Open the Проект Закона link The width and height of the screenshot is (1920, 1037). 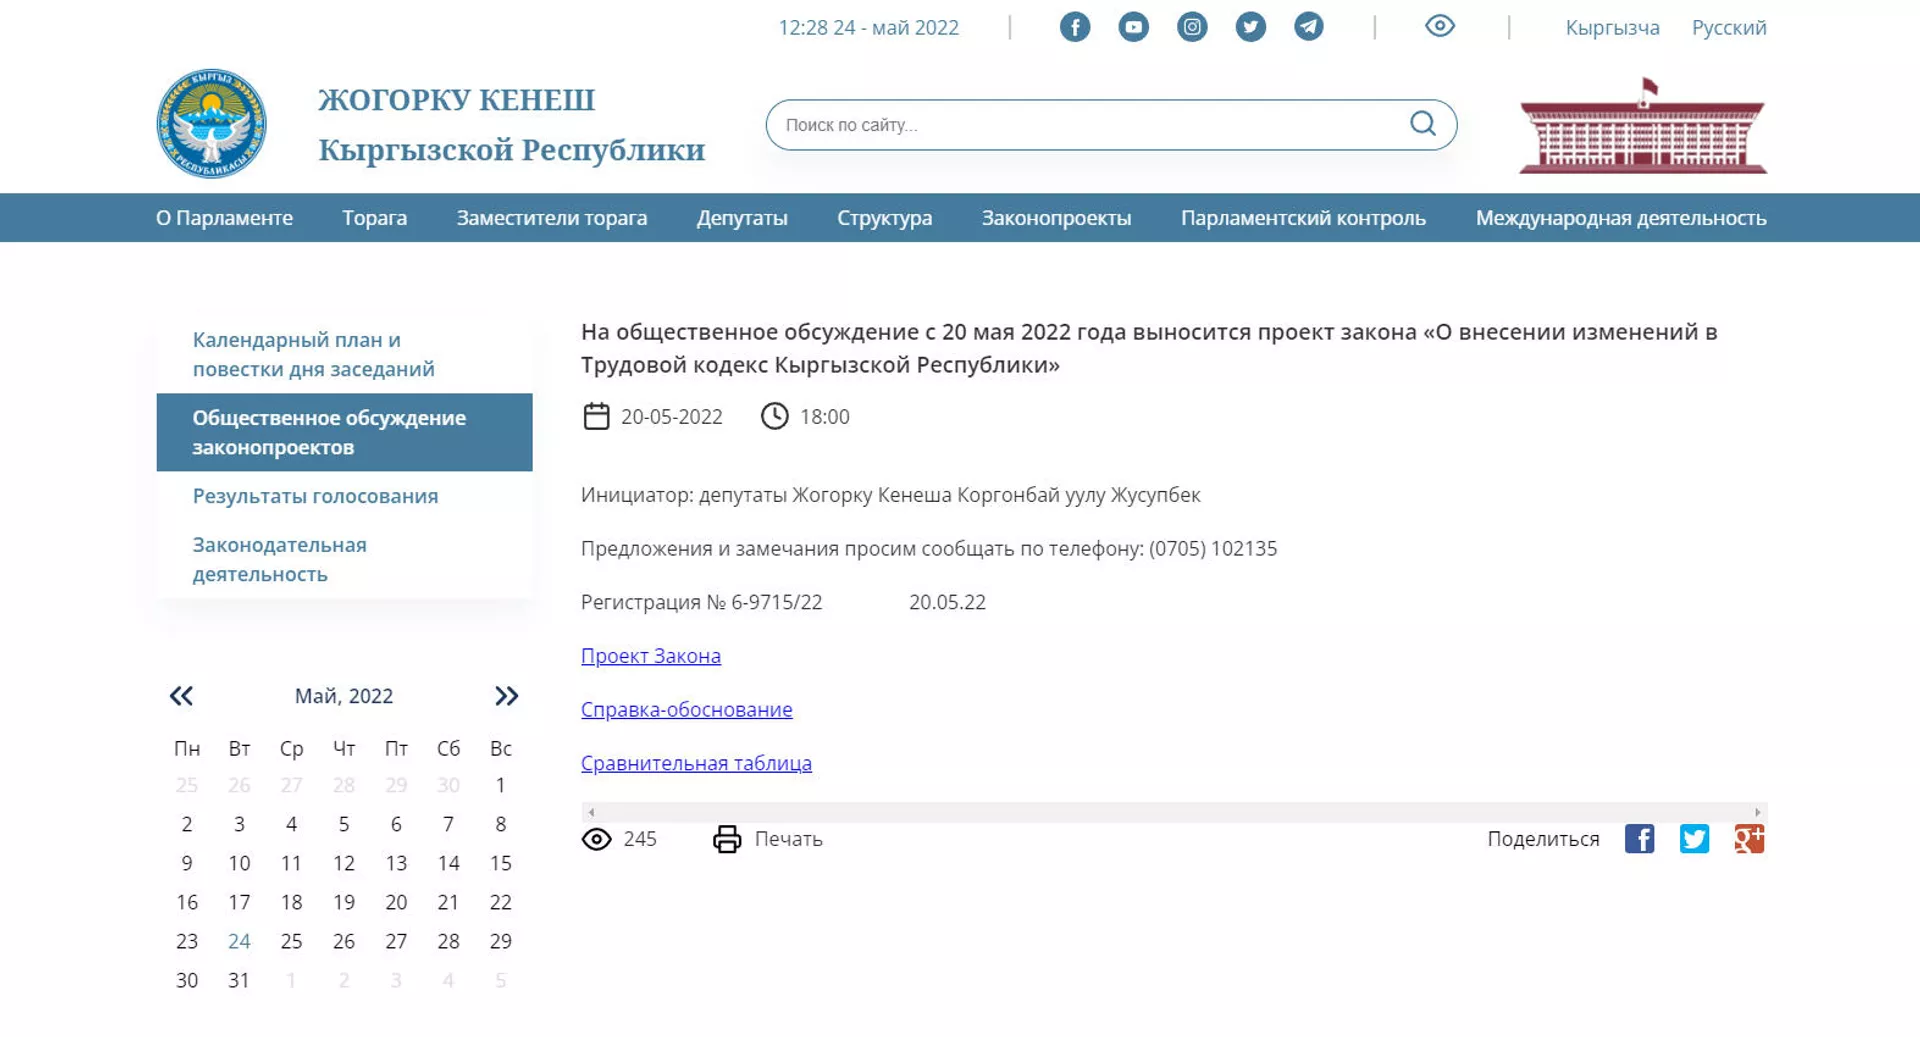[651, 656]
